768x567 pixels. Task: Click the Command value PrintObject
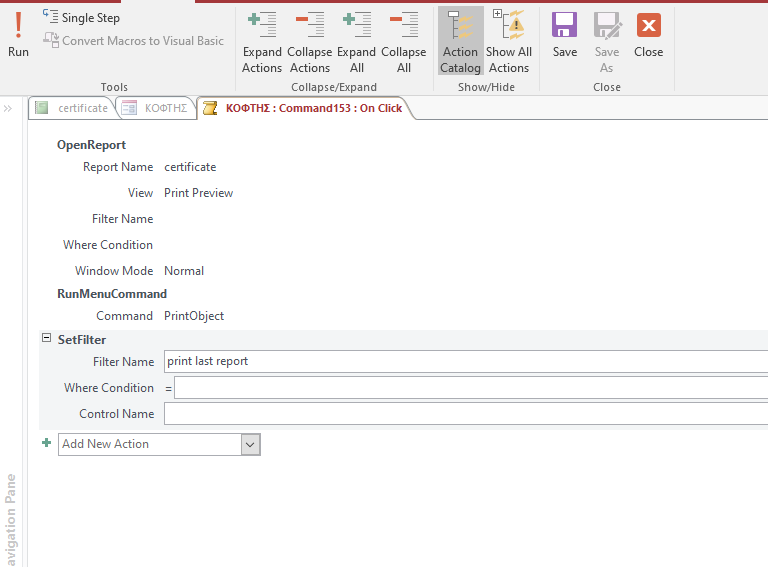[194, 316]
